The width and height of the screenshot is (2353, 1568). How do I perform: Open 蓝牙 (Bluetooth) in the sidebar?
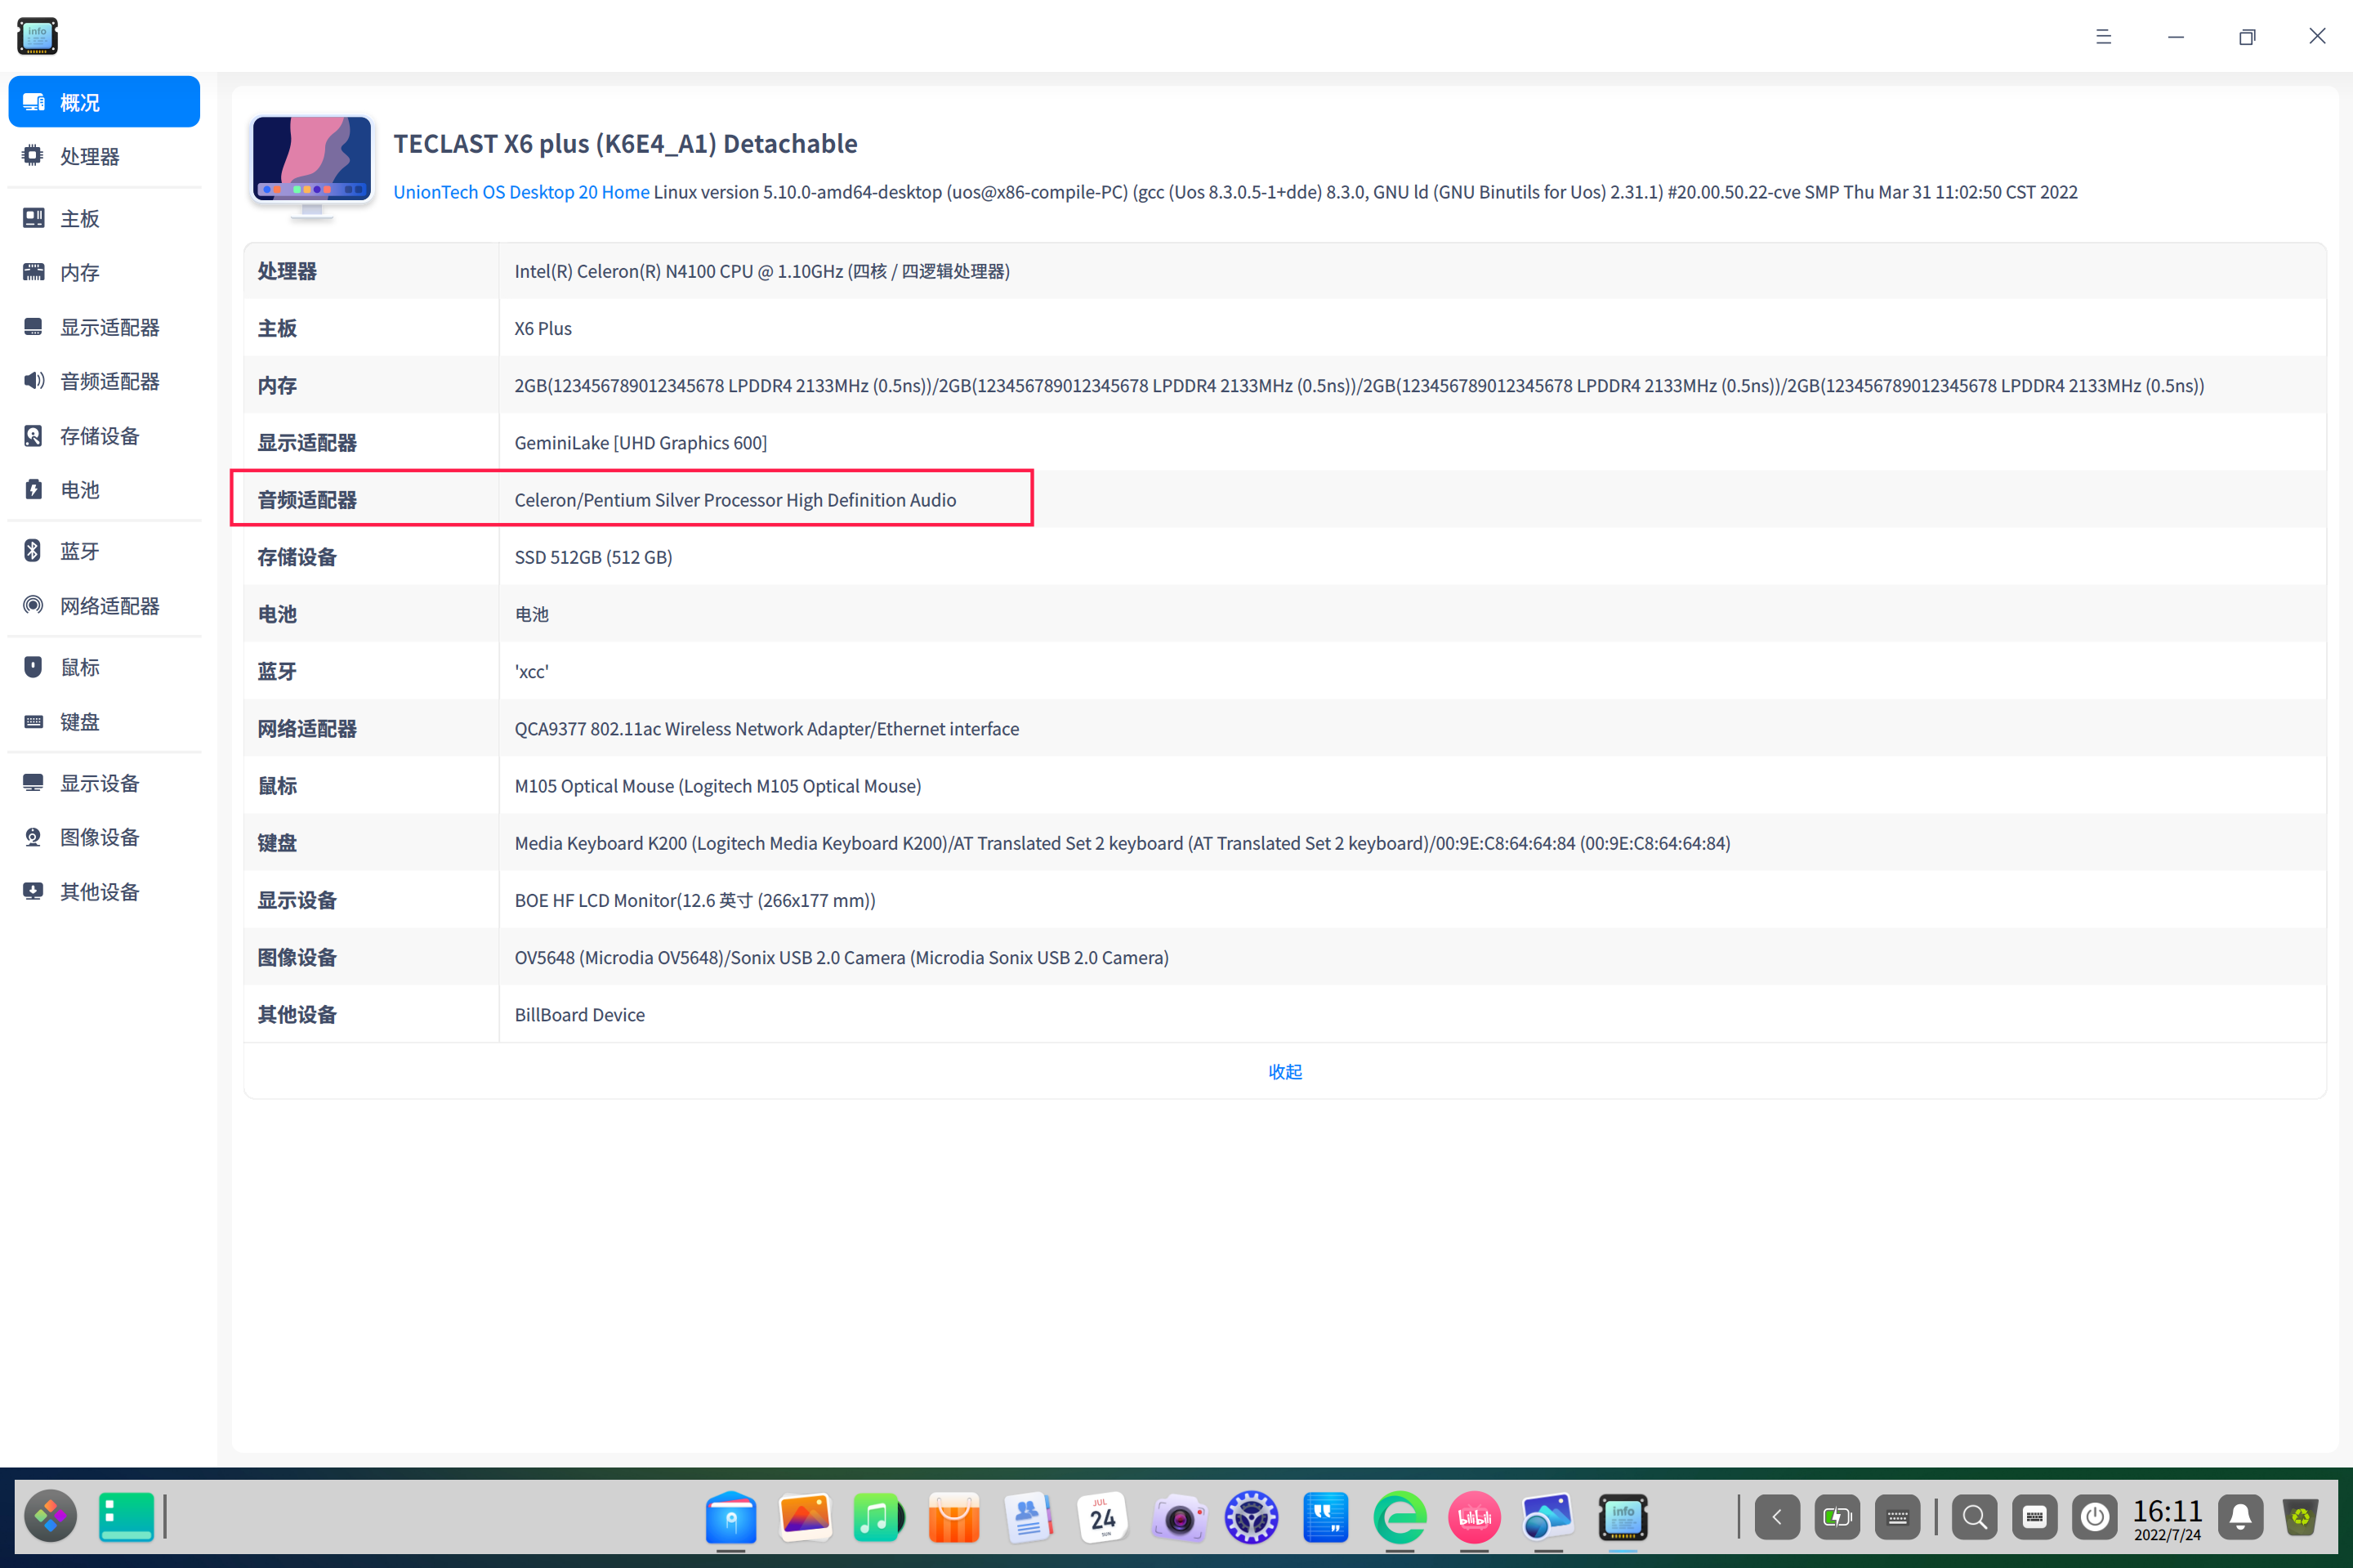(x=79, y=551)
